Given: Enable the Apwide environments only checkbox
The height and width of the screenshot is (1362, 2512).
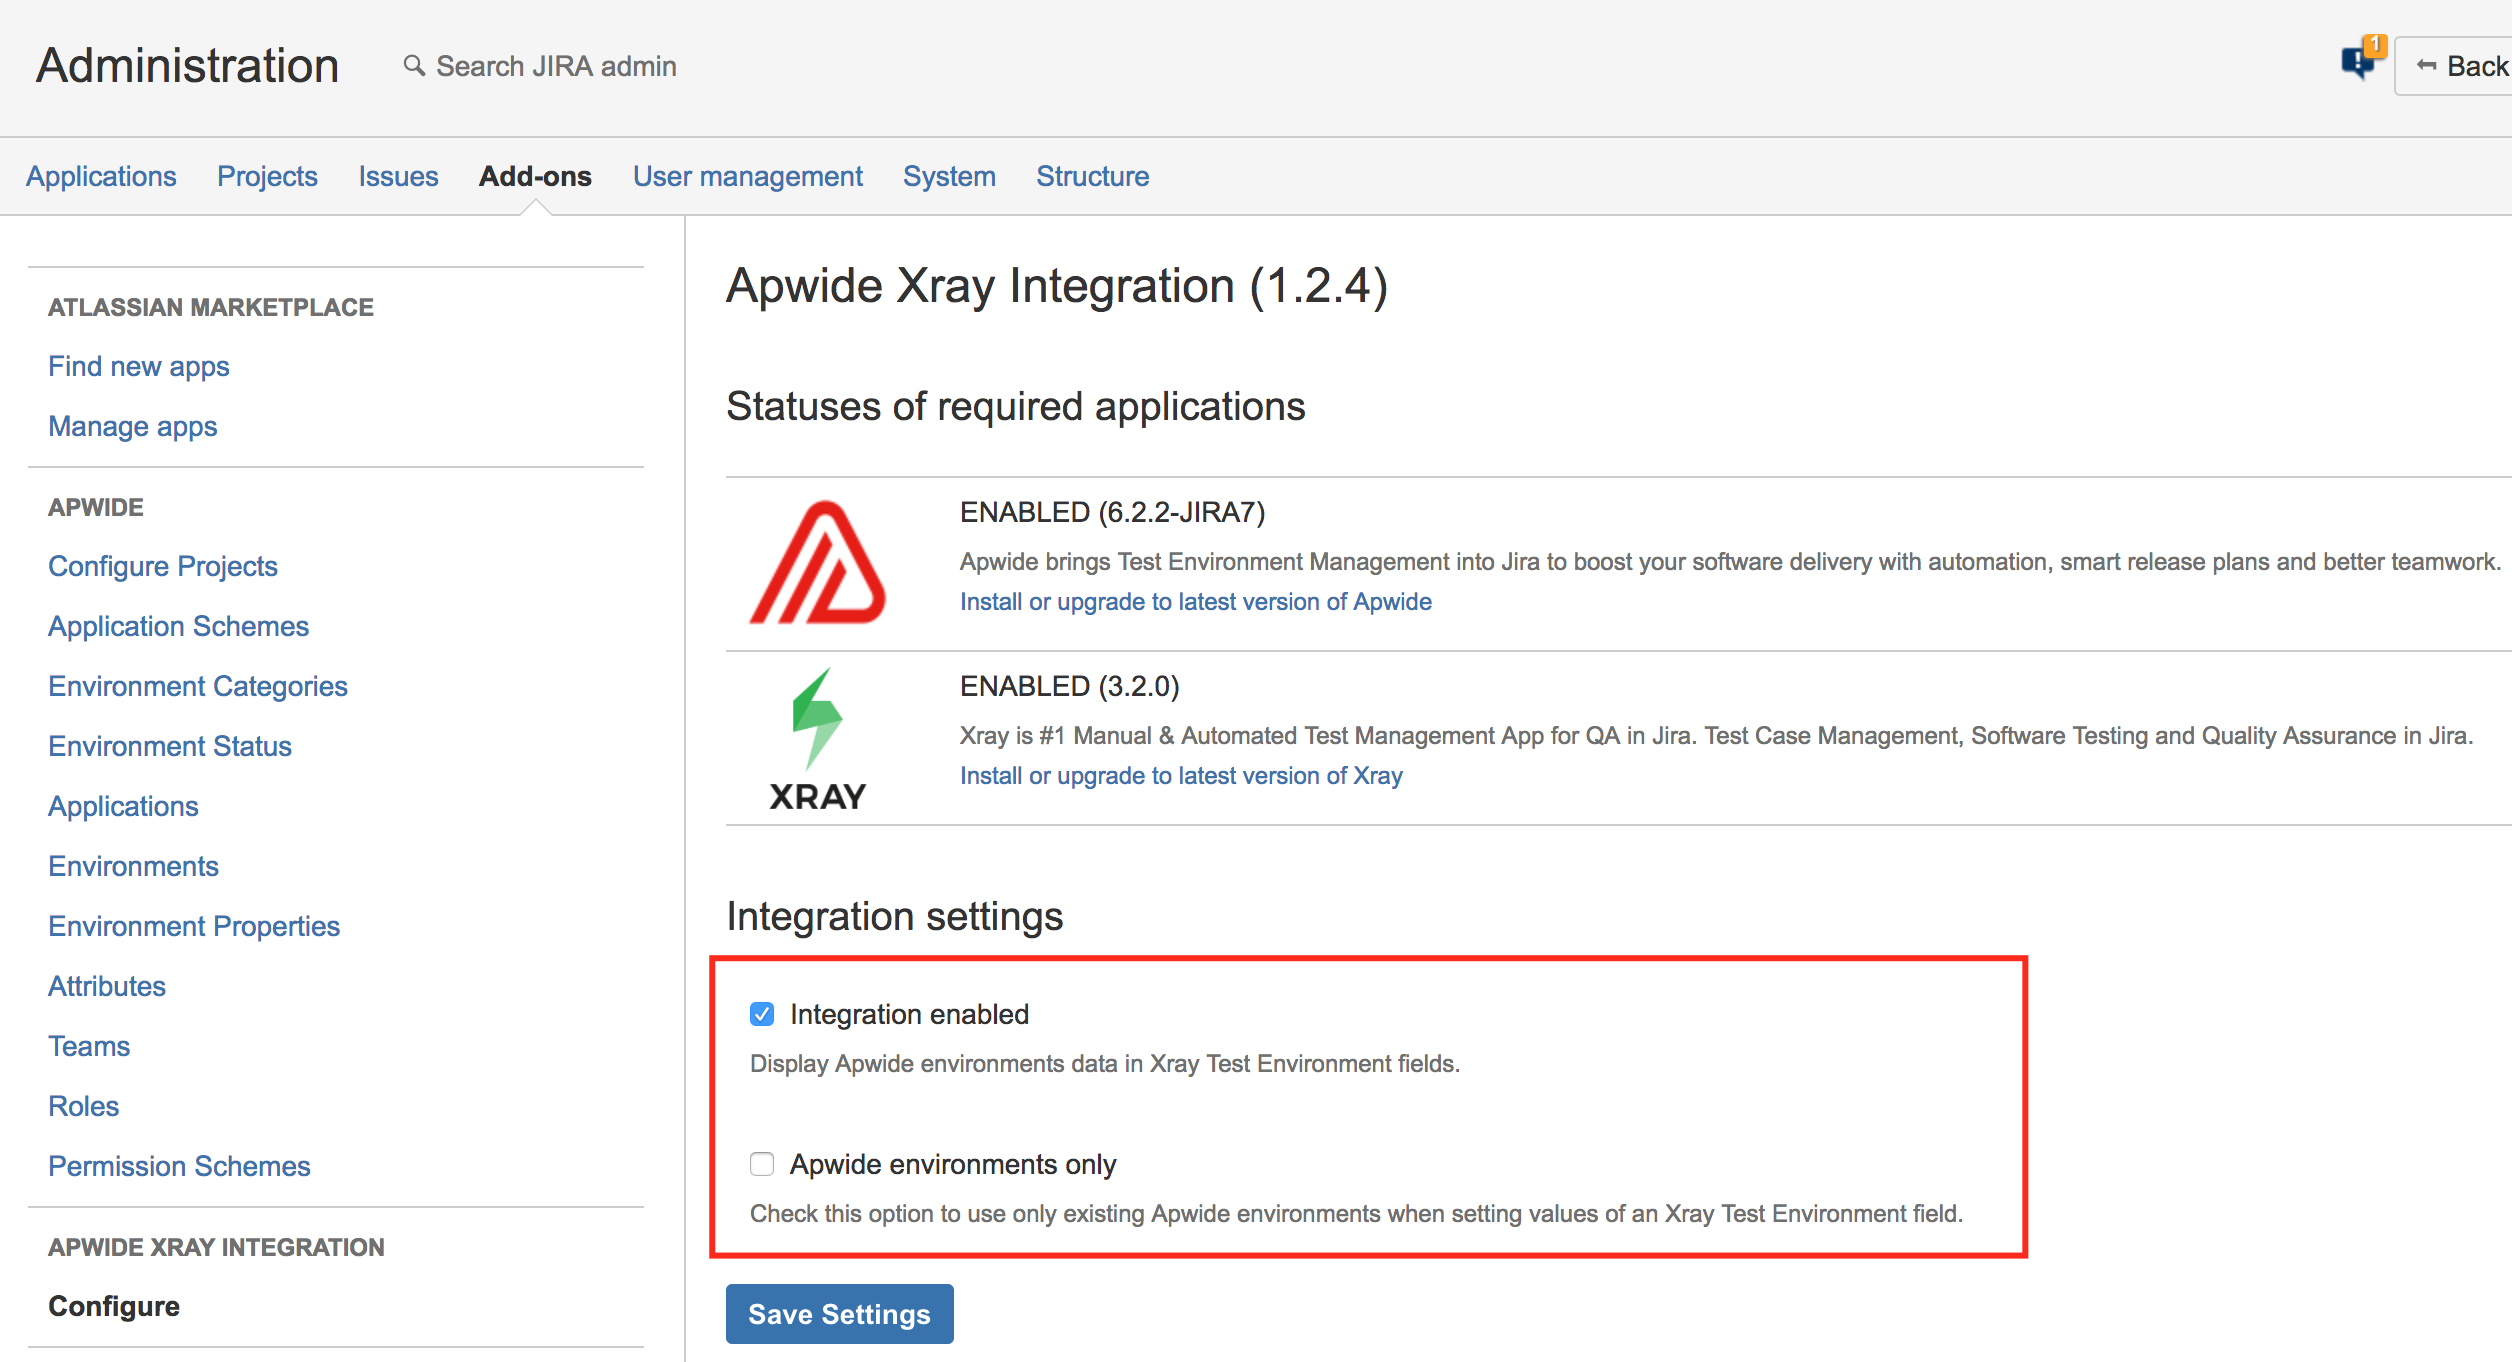Looking at the screenshot, I should coord(762,1164).
